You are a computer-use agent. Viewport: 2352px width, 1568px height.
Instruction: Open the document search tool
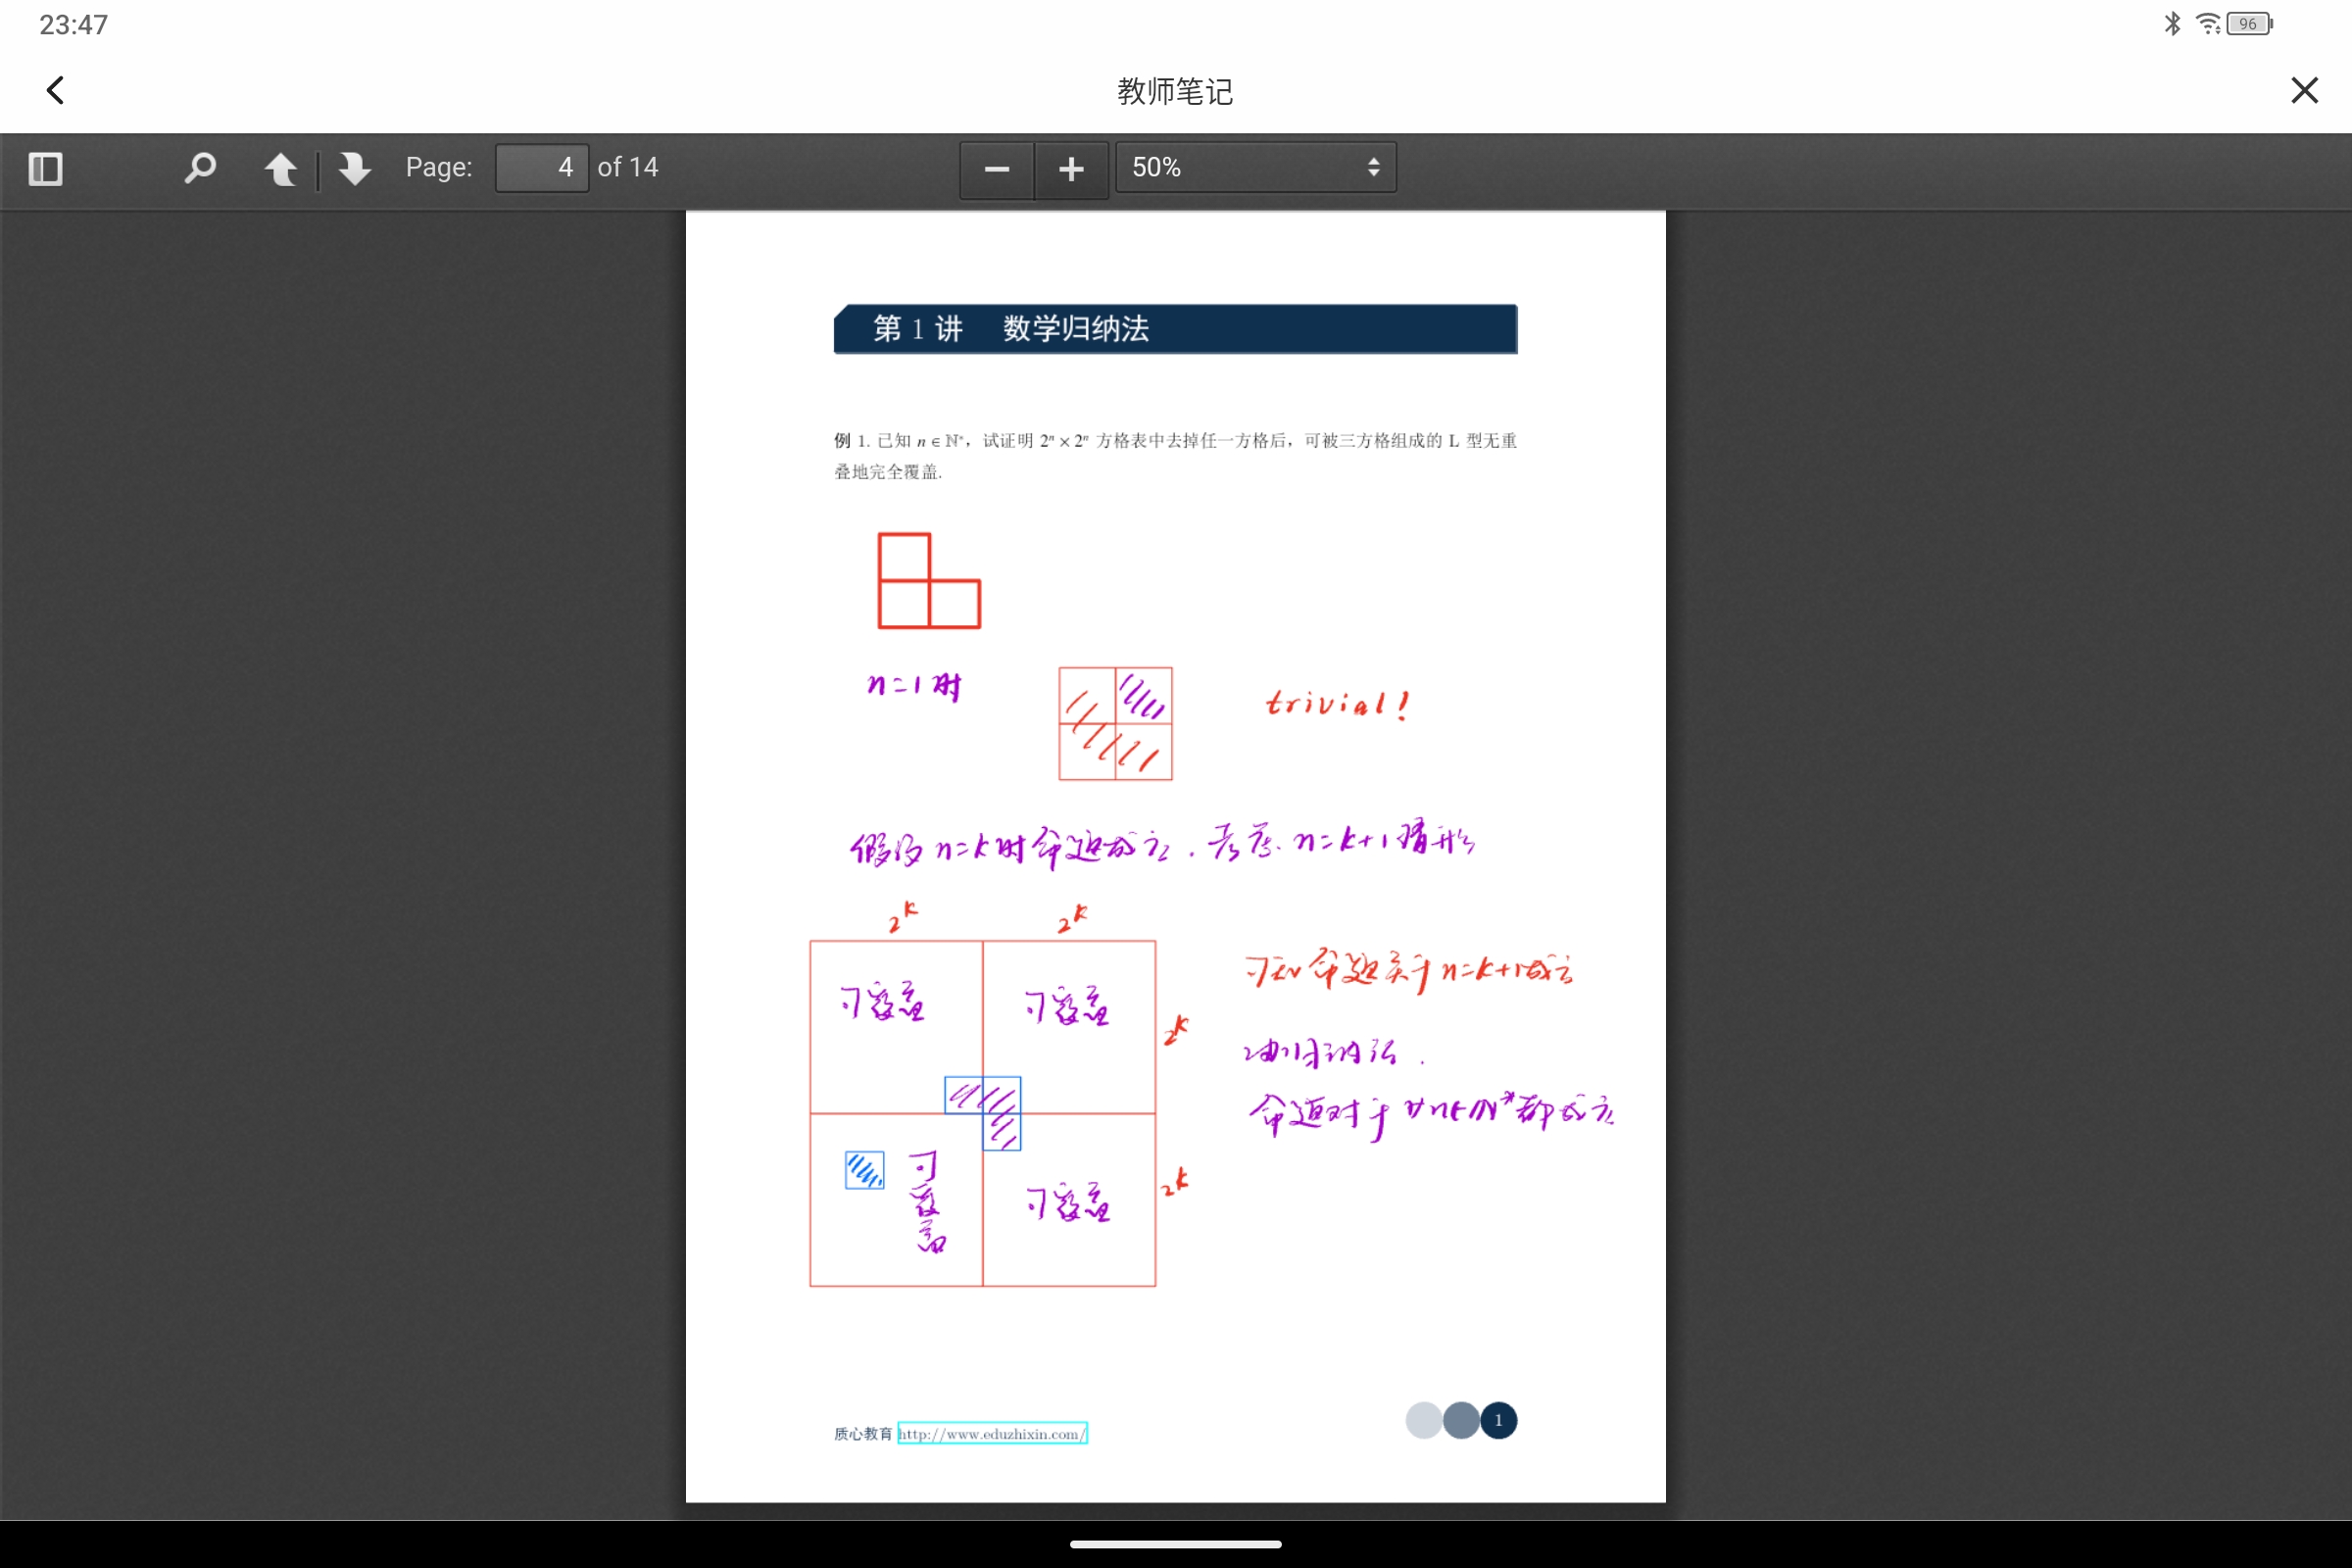(x=200, y=168)
